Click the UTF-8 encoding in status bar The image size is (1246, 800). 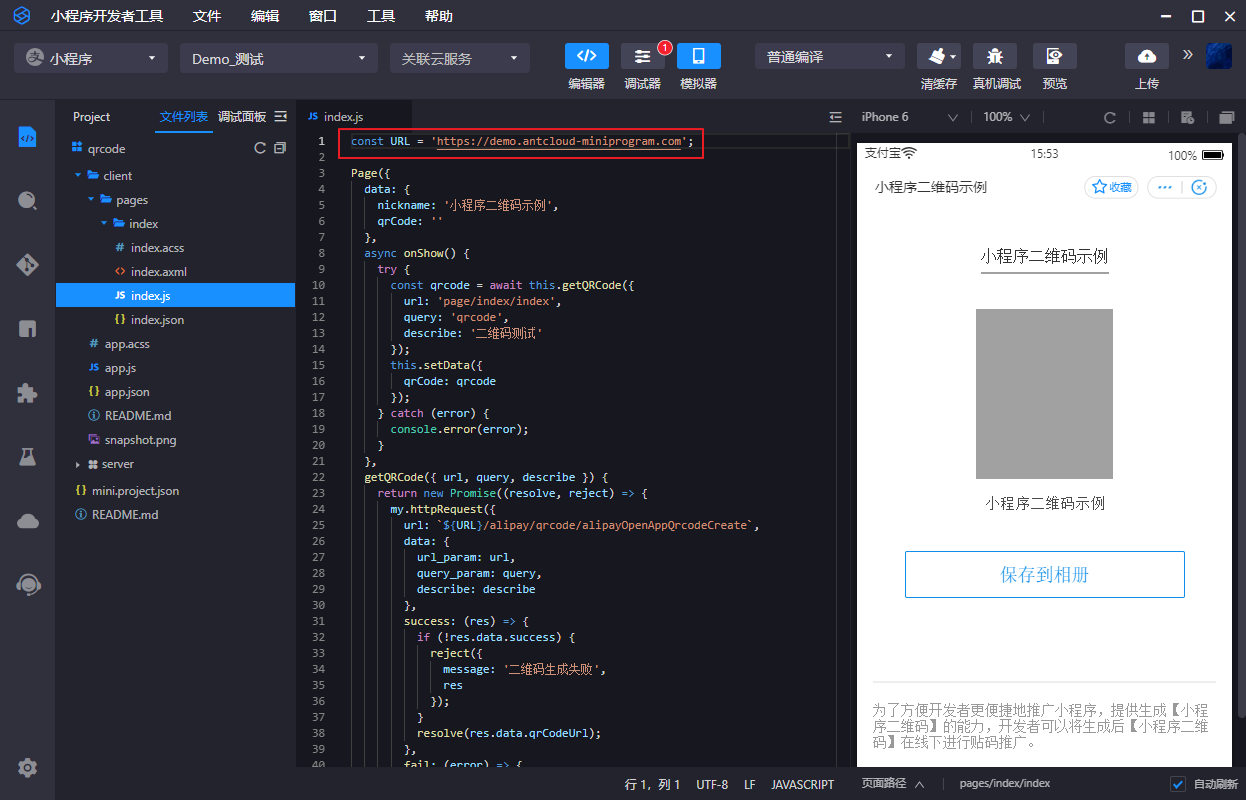click(x=712, y=784)
